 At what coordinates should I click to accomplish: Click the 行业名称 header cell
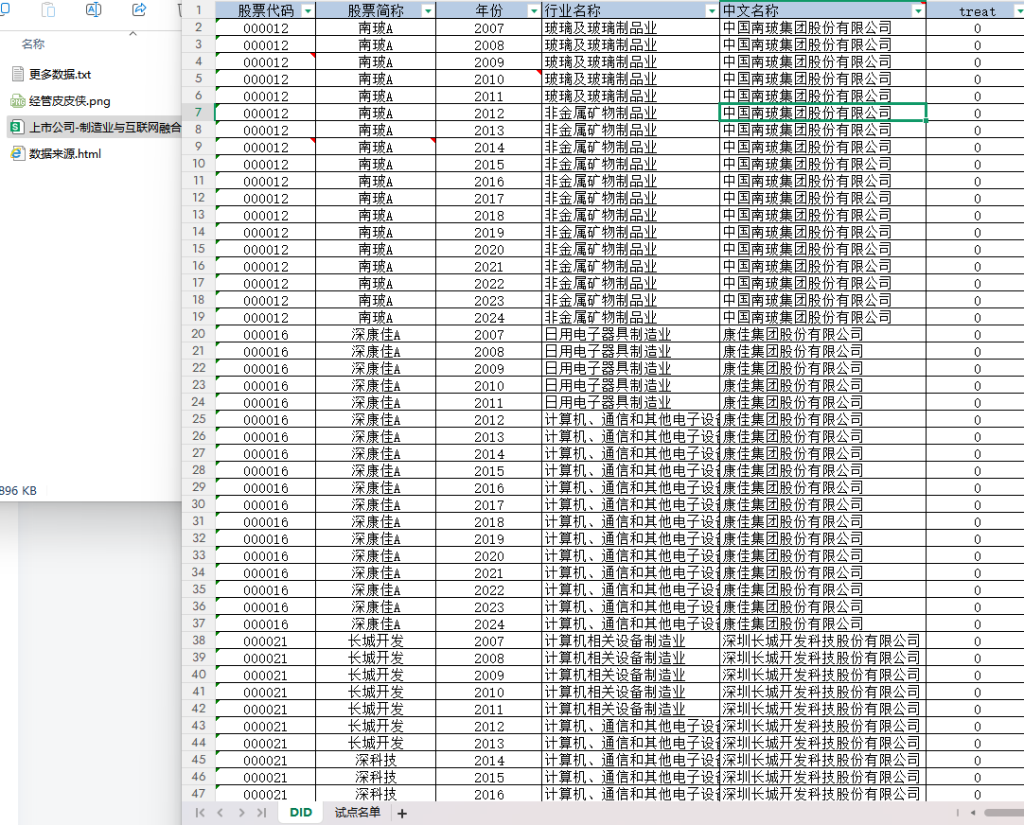630,11
